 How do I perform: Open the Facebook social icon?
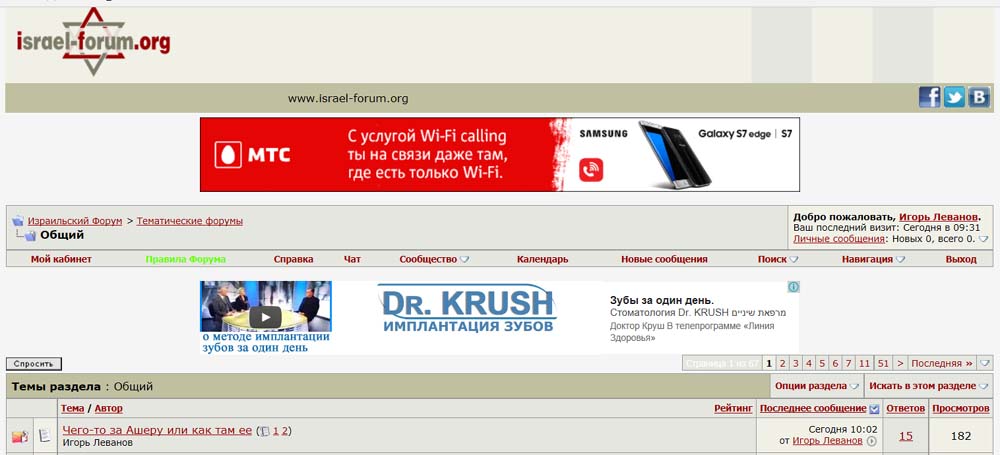tap(929, 98)
